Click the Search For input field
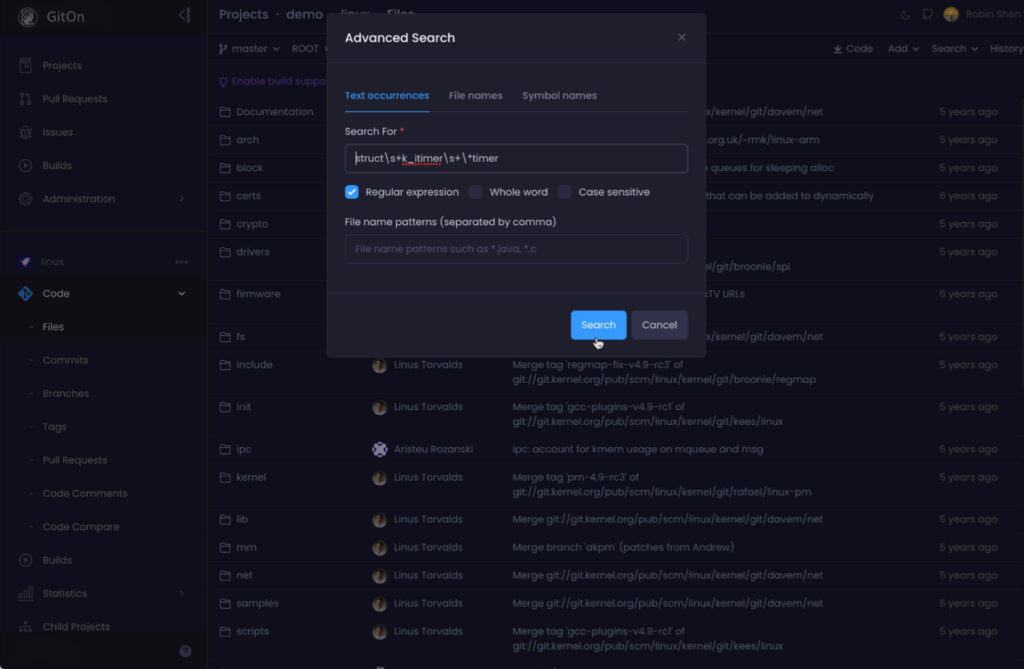This screenshot has height=669, width=1024. (516, 158)
